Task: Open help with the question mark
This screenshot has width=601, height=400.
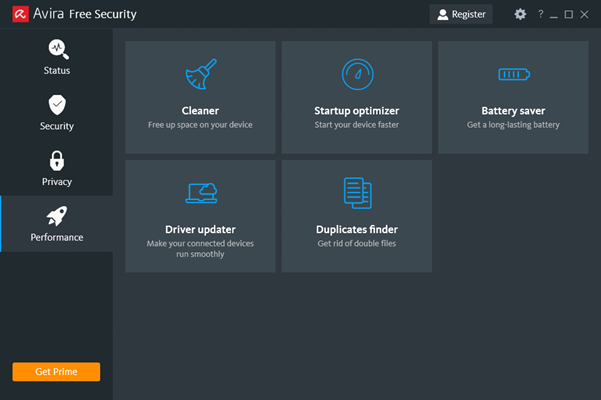Action: pyautogui.click(x=540, y=14)
